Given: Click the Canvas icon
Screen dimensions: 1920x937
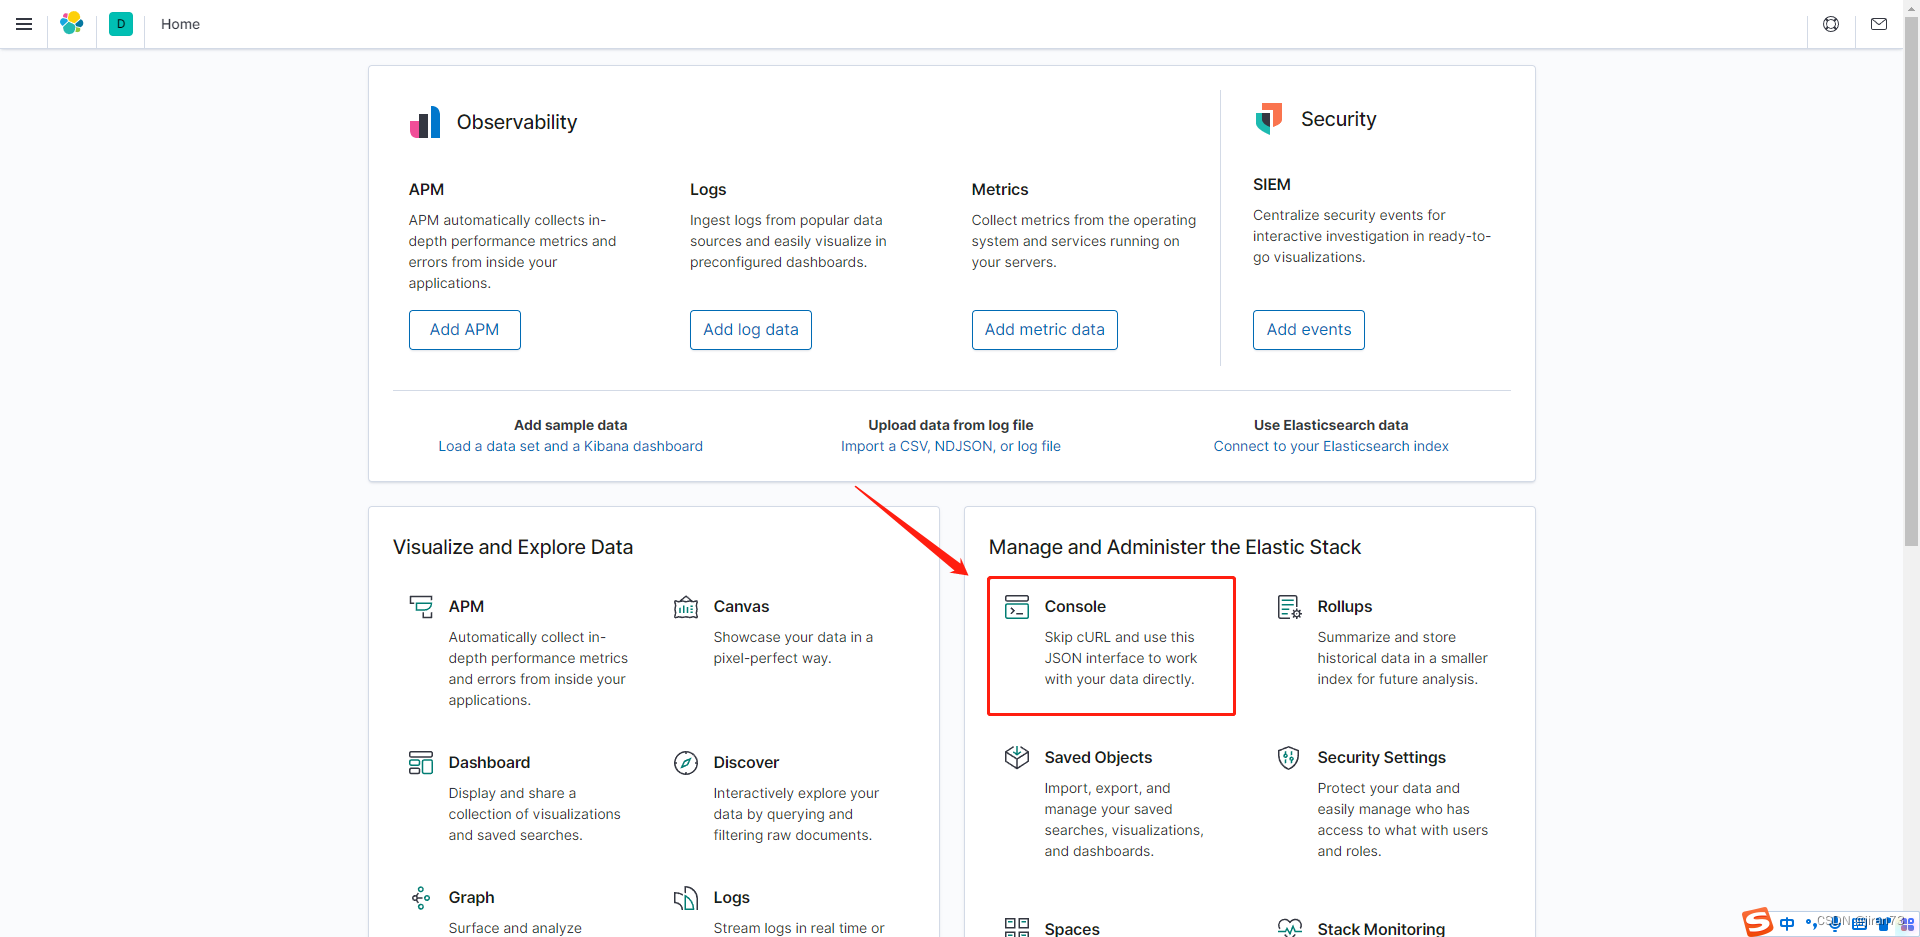Looking at the screenshot, I should [686, 606].
